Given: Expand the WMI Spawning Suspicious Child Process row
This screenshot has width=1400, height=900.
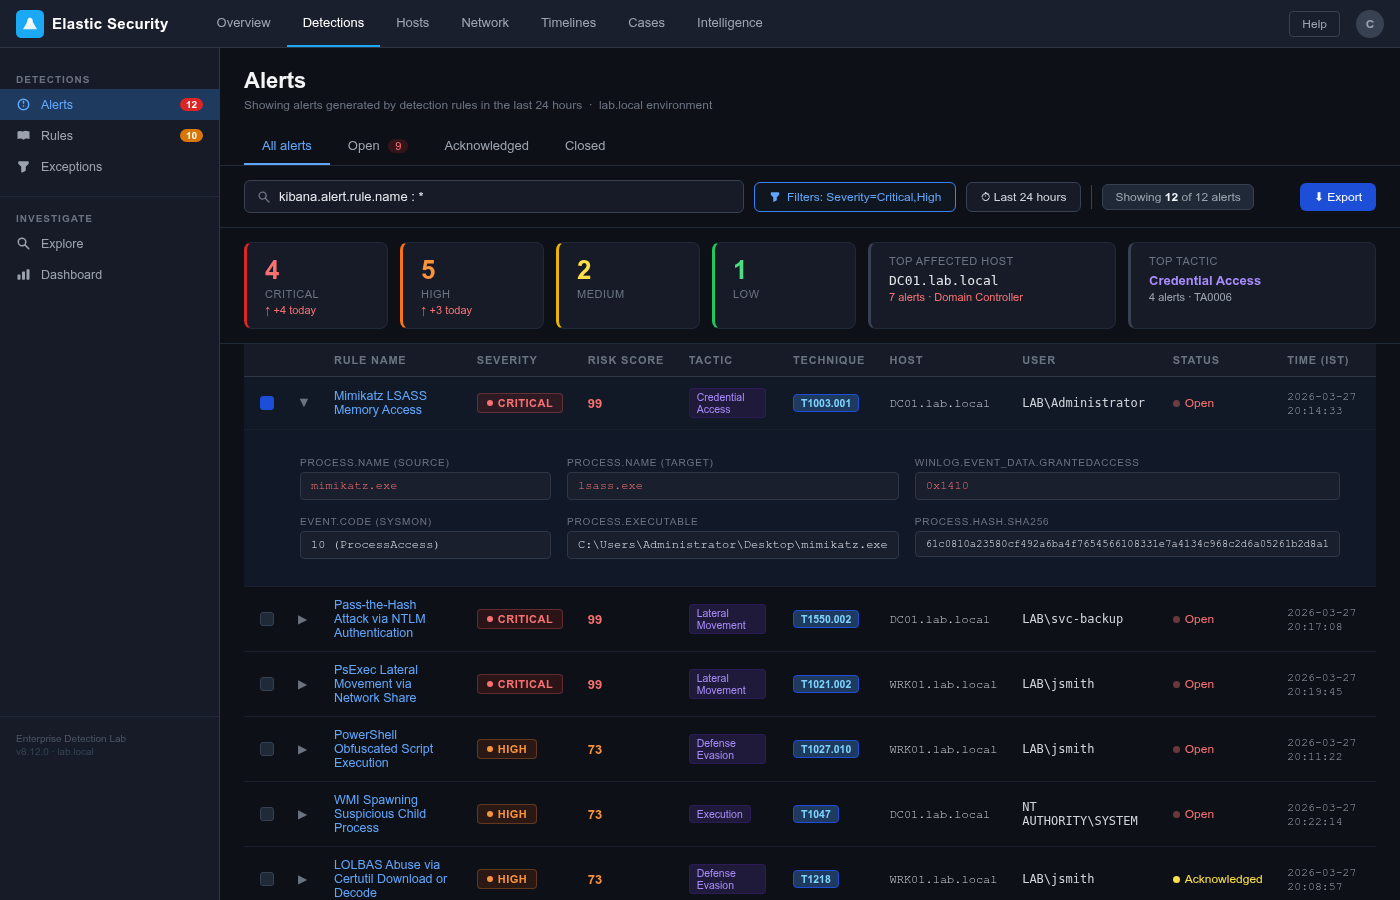Looking at the screenshot, I should (302, 813).
